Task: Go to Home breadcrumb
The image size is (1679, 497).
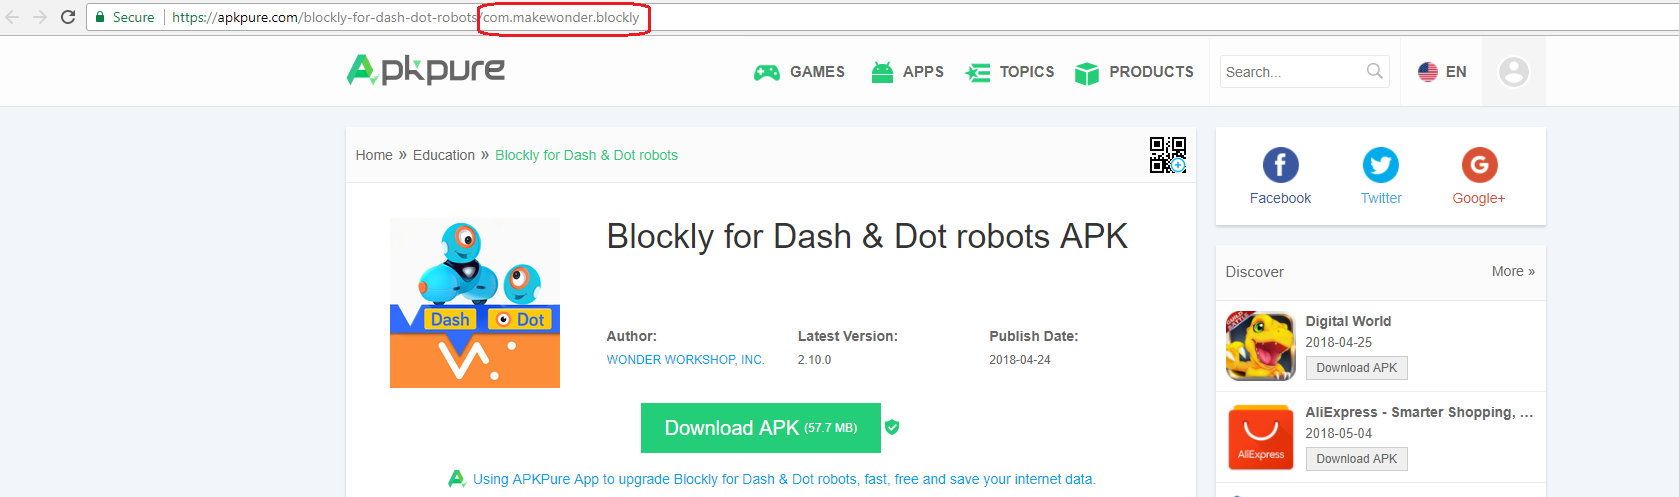Action: pos(374,155)
